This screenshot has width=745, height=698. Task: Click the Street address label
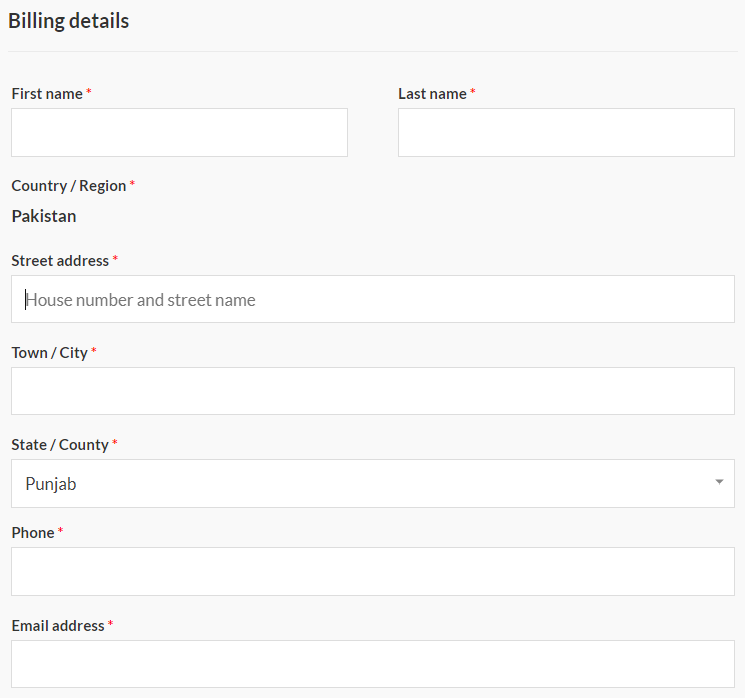[60, 261]
